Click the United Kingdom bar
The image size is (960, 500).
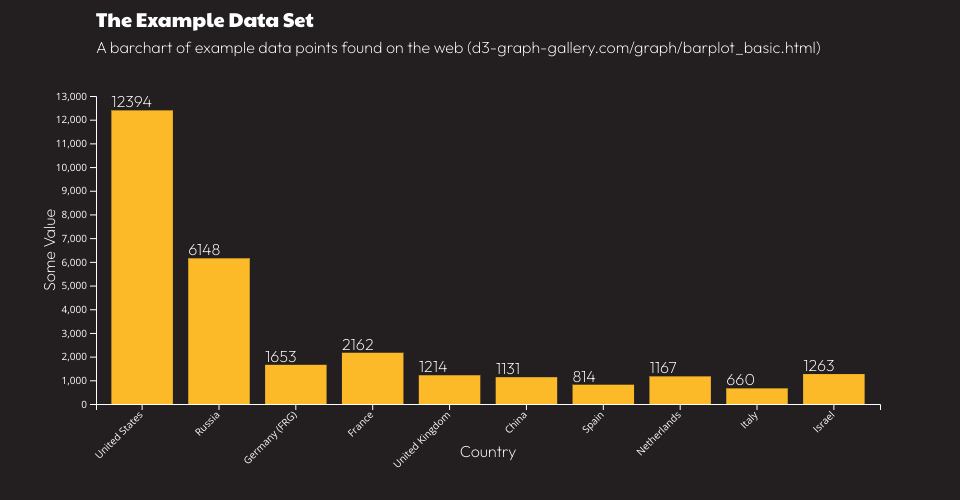coord(449,390)
